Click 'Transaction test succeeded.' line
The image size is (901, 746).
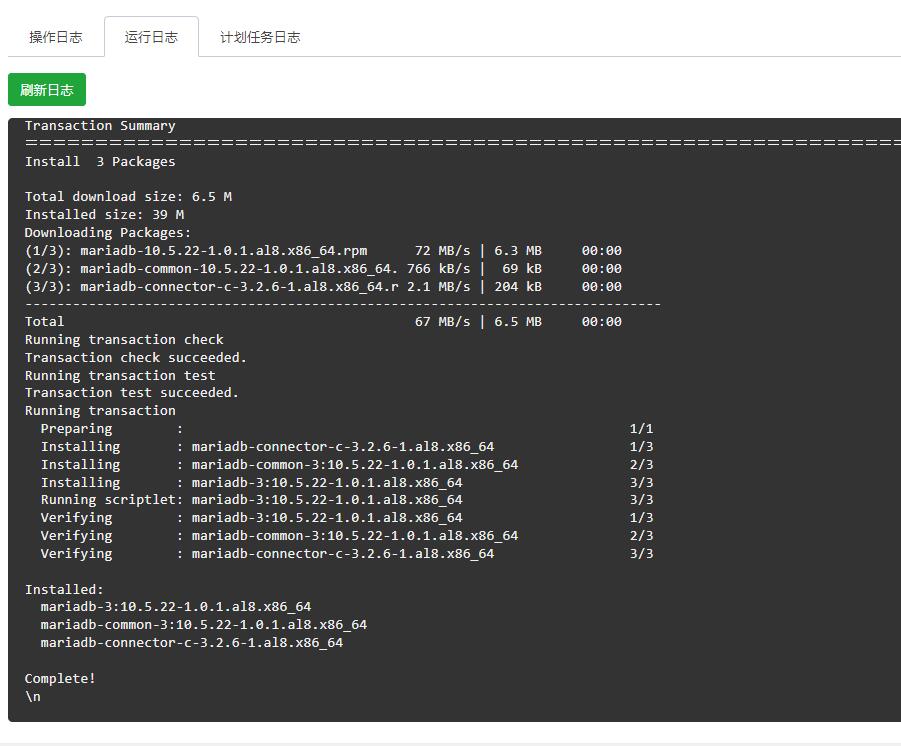[x=132, y=393]
